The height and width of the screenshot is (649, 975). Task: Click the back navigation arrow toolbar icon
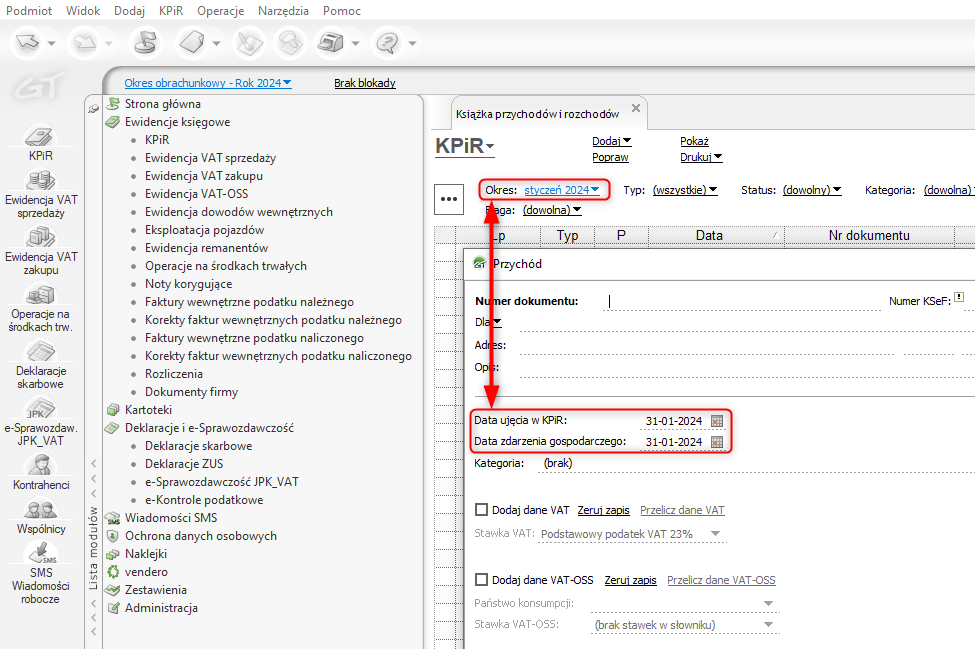pyautogui.click(x=27, y=43)
